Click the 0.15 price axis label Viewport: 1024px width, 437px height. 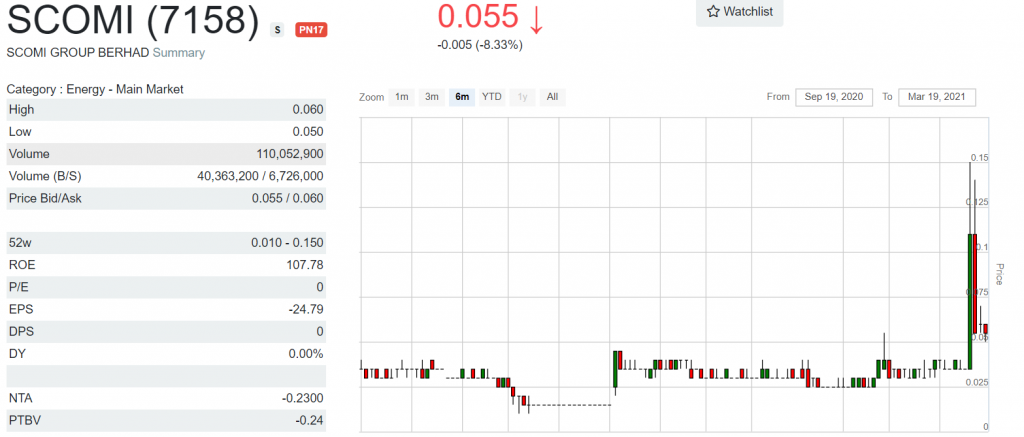click(x=979, y=157)
